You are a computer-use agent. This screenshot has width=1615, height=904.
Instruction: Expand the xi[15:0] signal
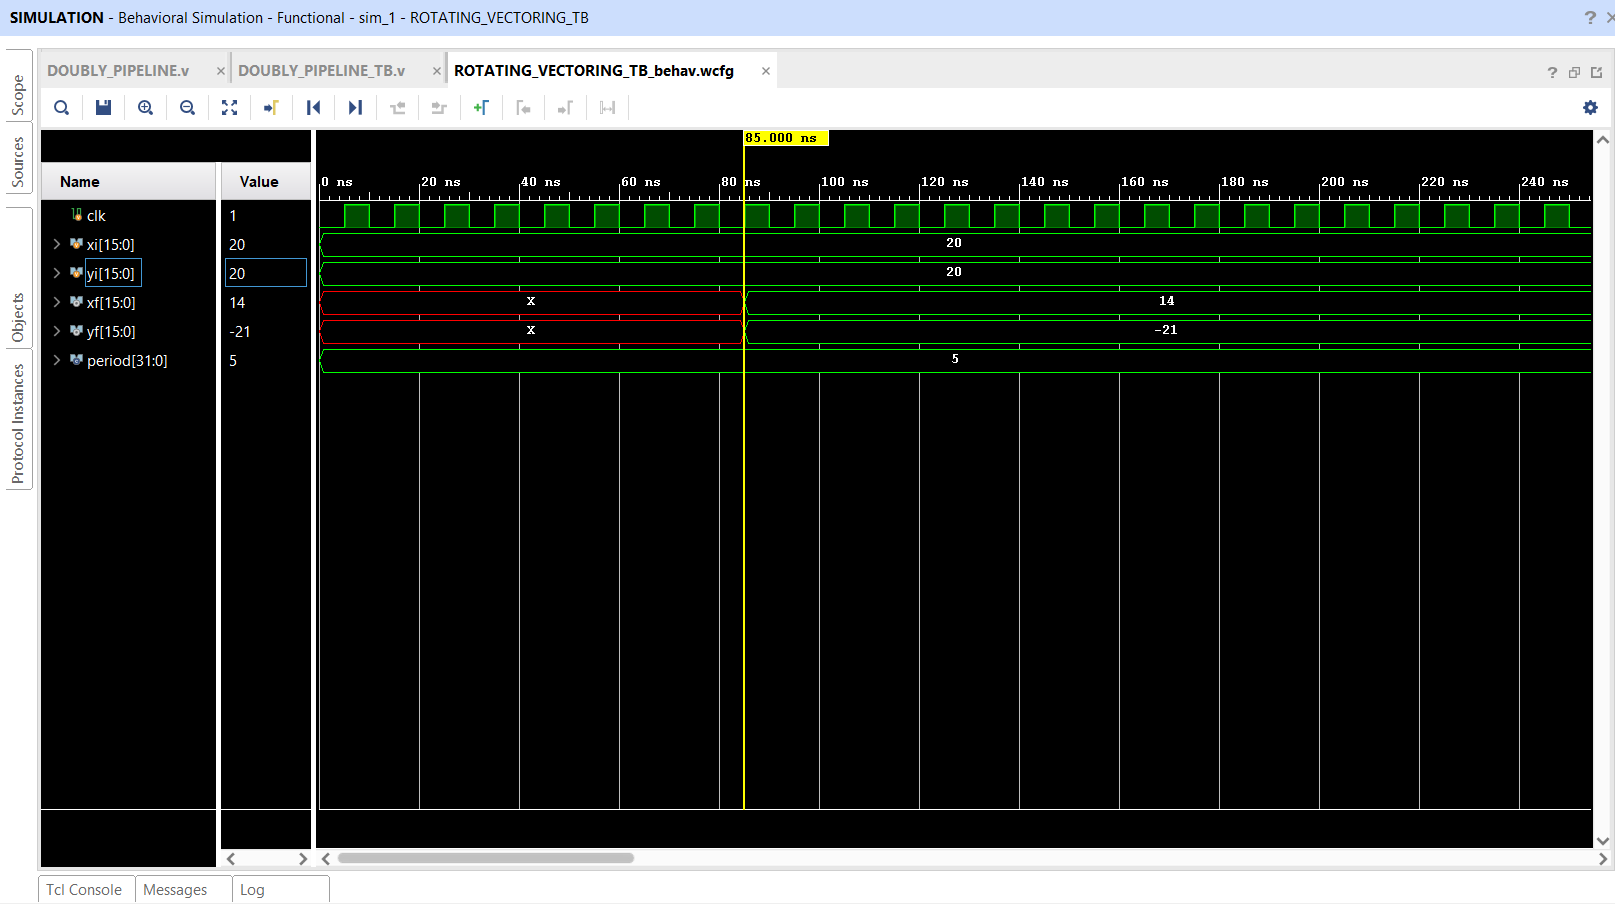click(x=57, y=244)
